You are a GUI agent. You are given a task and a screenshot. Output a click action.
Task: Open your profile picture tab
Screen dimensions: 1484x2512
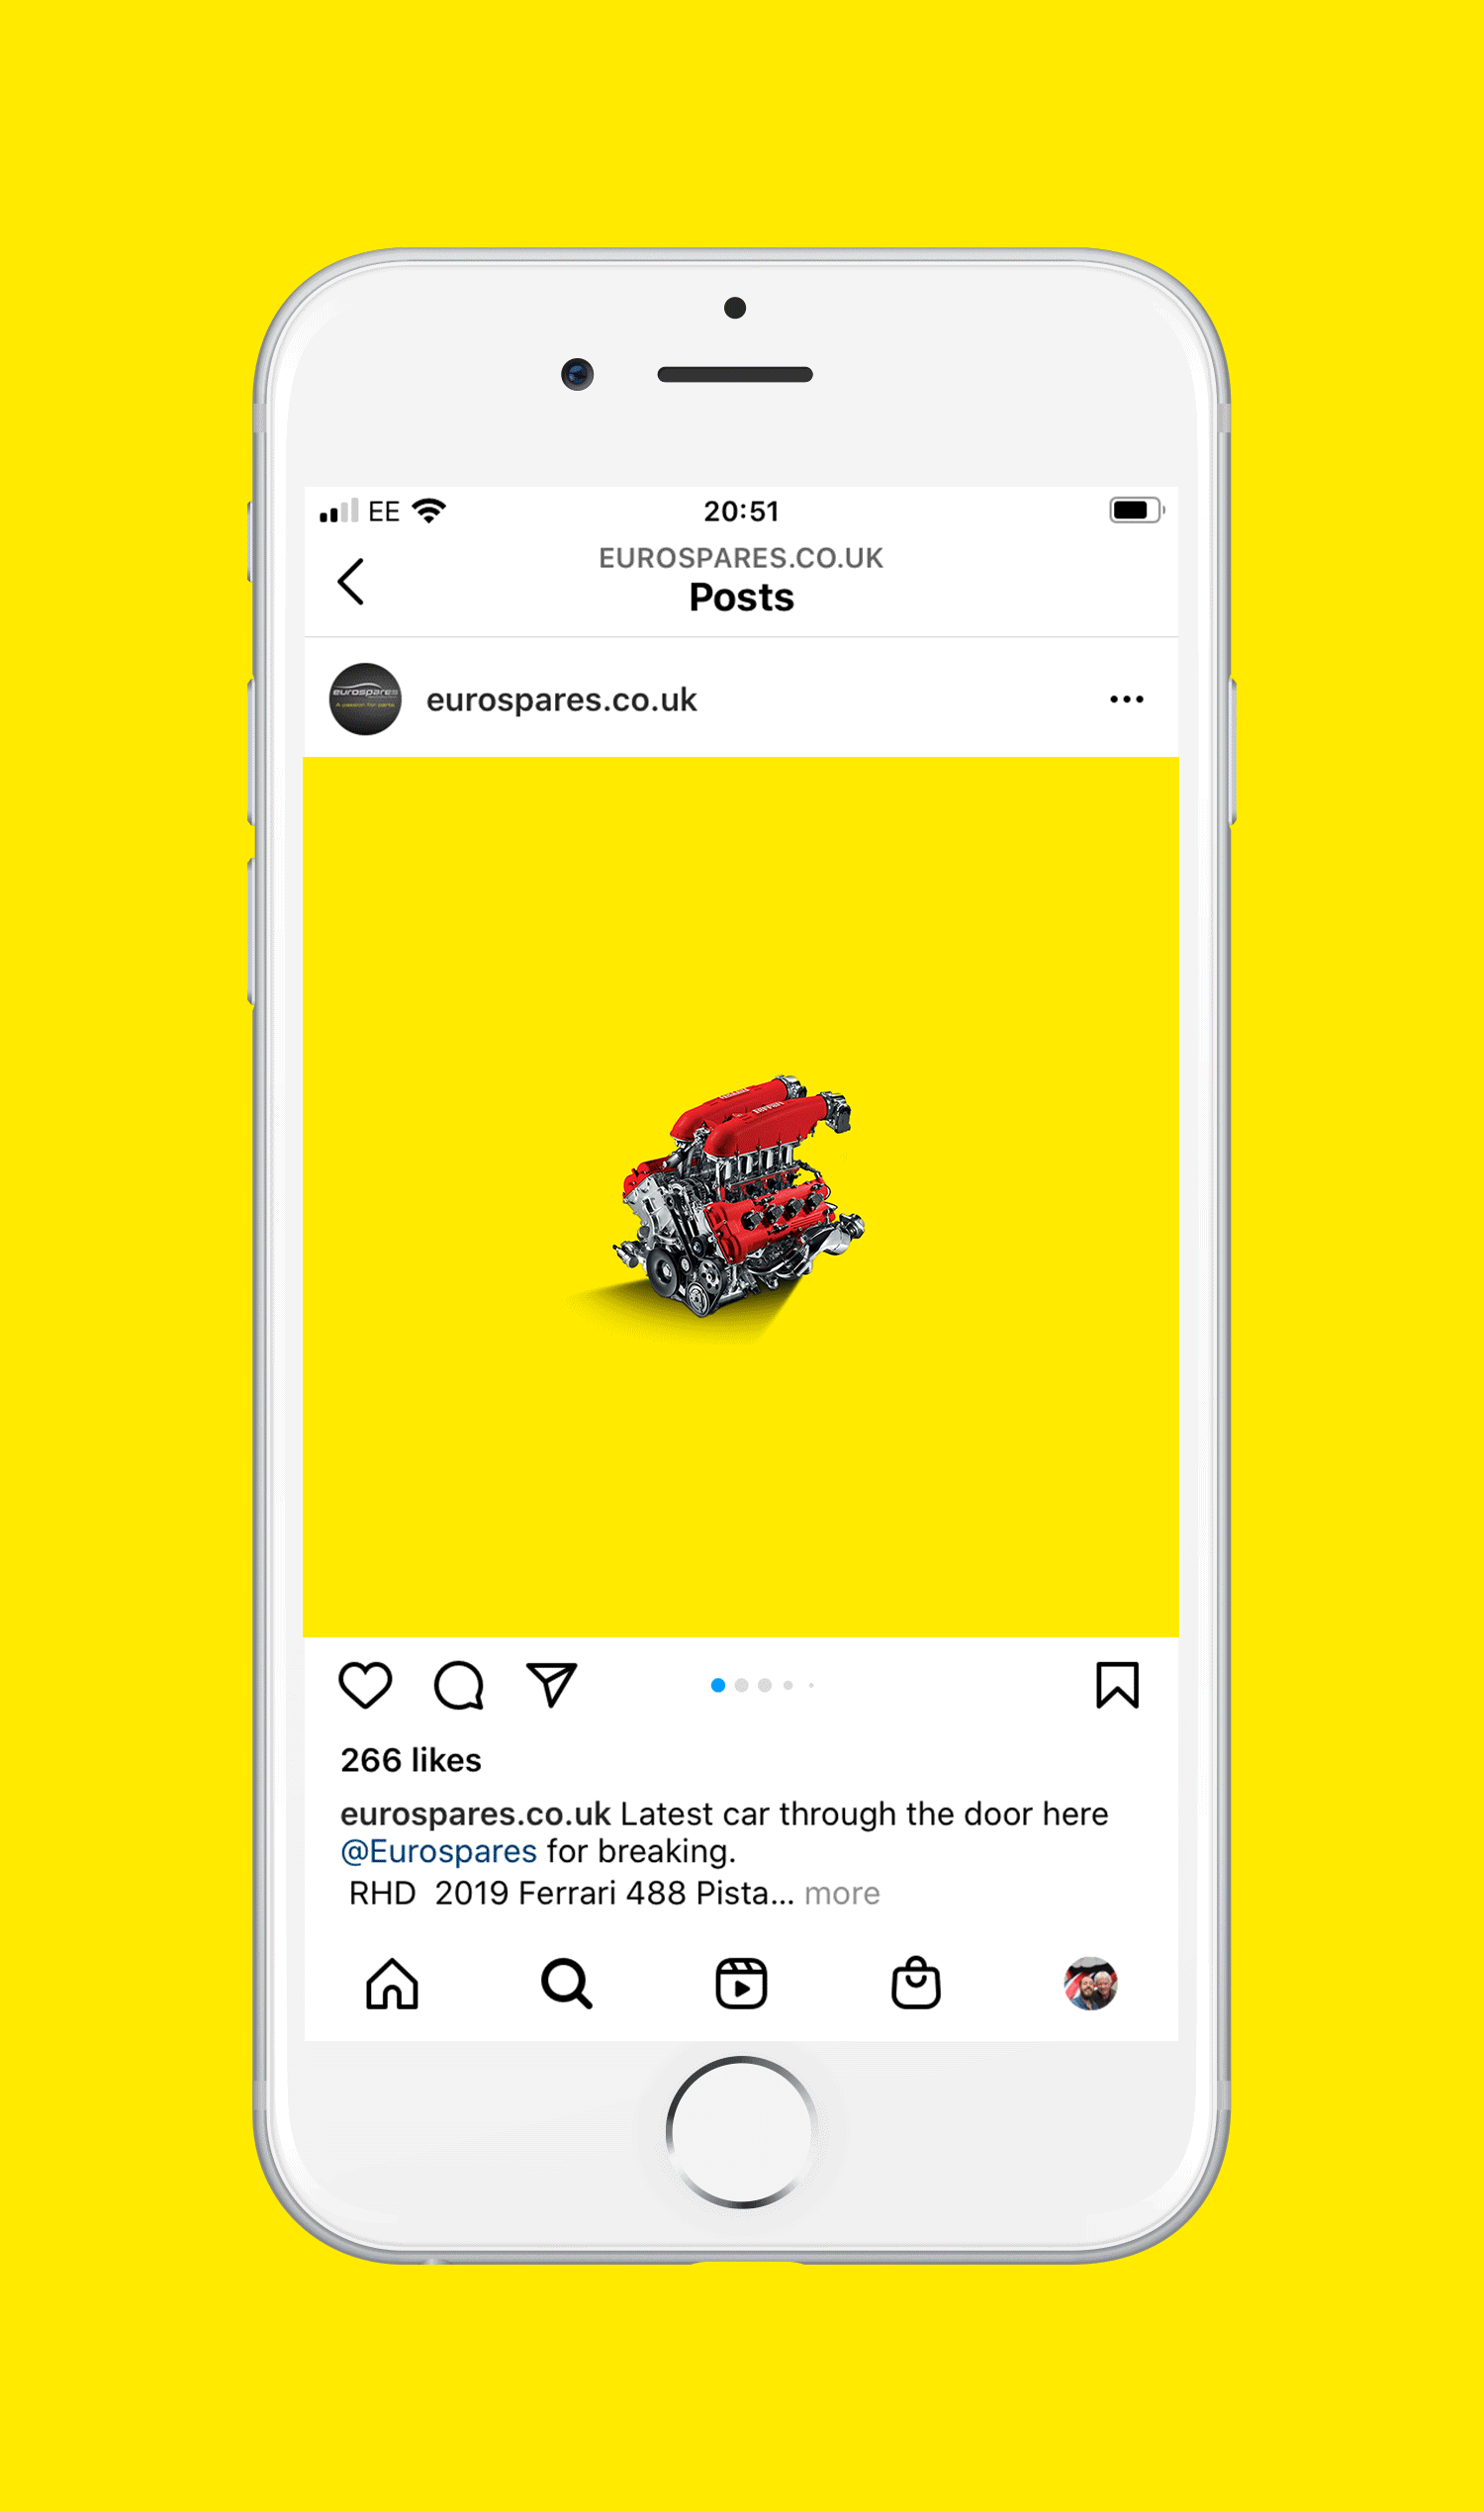[1090, 1983]
